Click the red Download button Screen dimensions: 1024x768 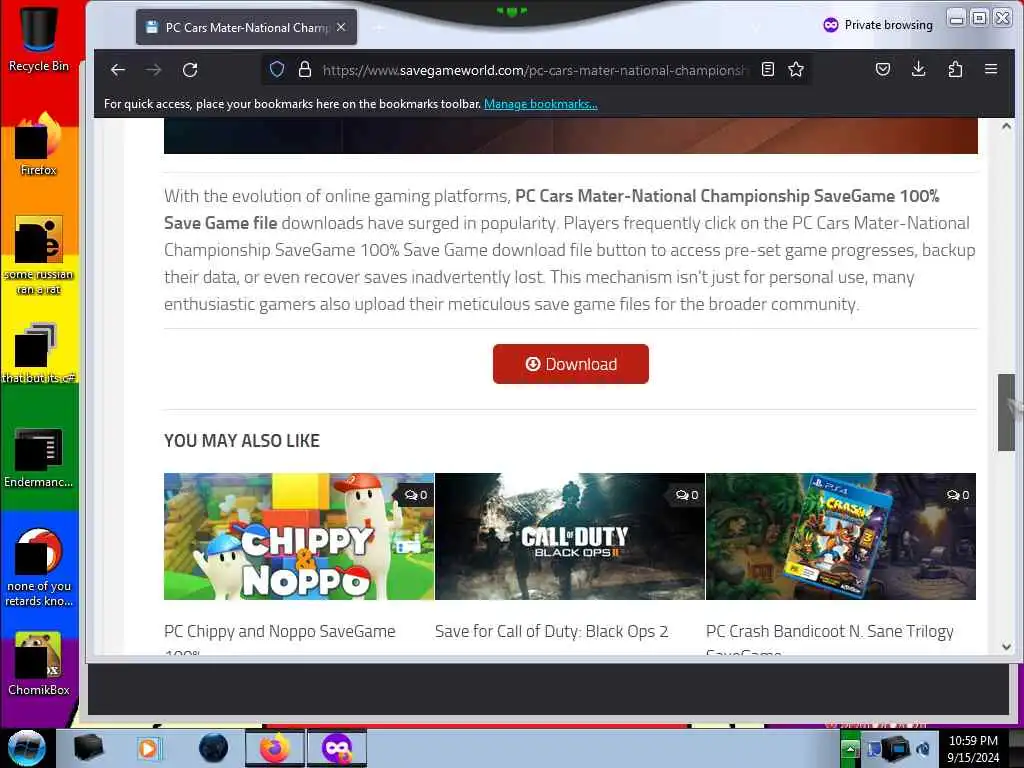pyautogui.click(x=571, y=364)
